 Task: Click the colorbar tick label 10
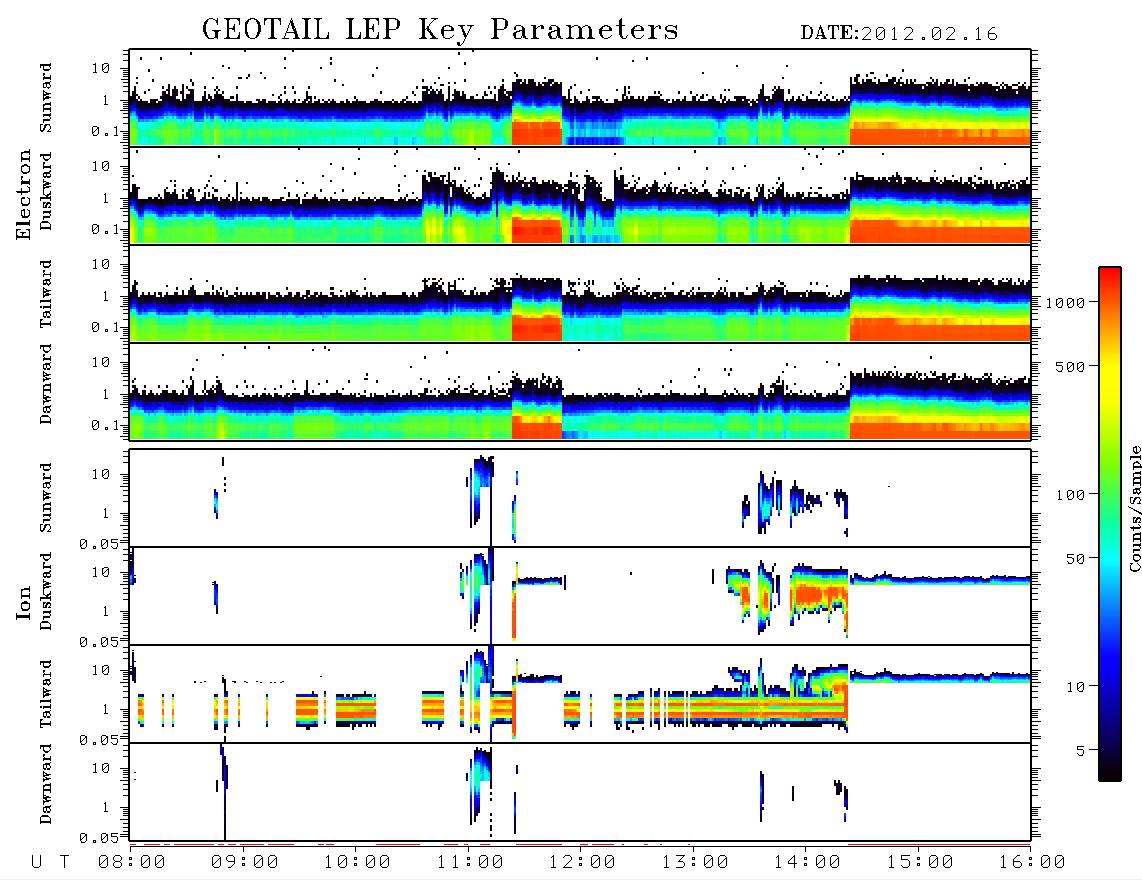tap(1075, 686)
